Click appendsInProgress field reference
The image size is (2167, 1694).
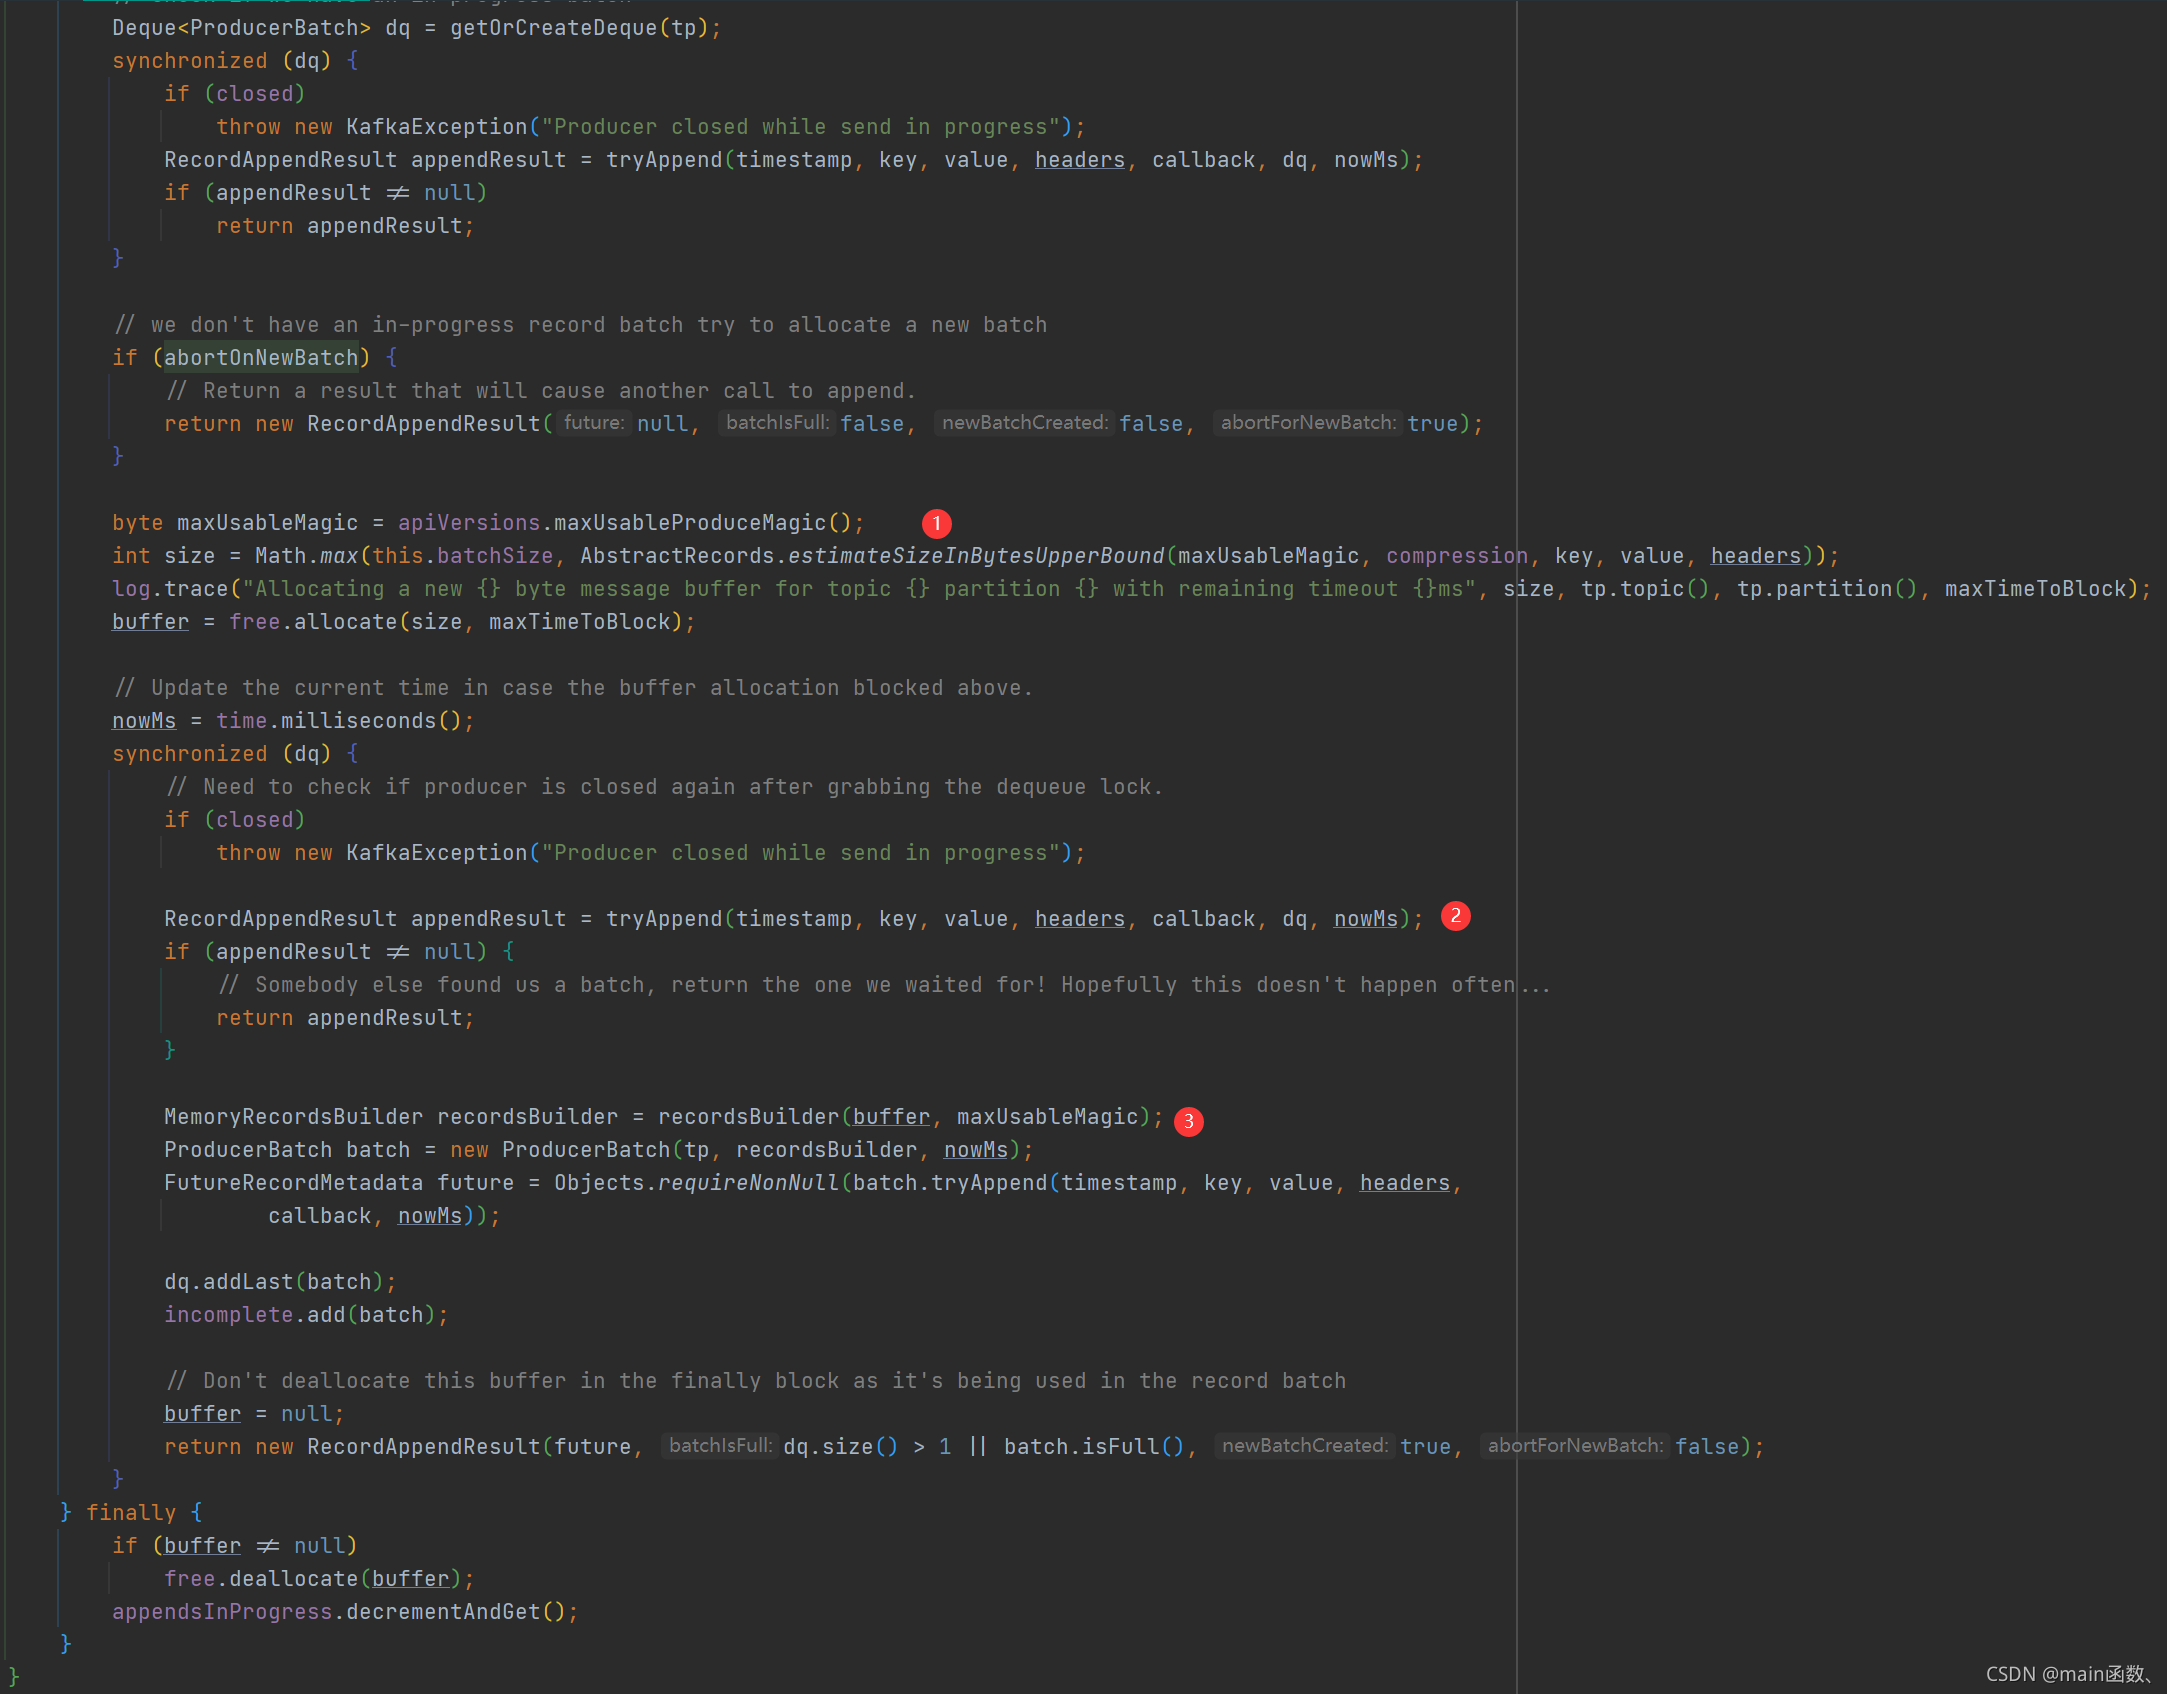click(222, 1611)
